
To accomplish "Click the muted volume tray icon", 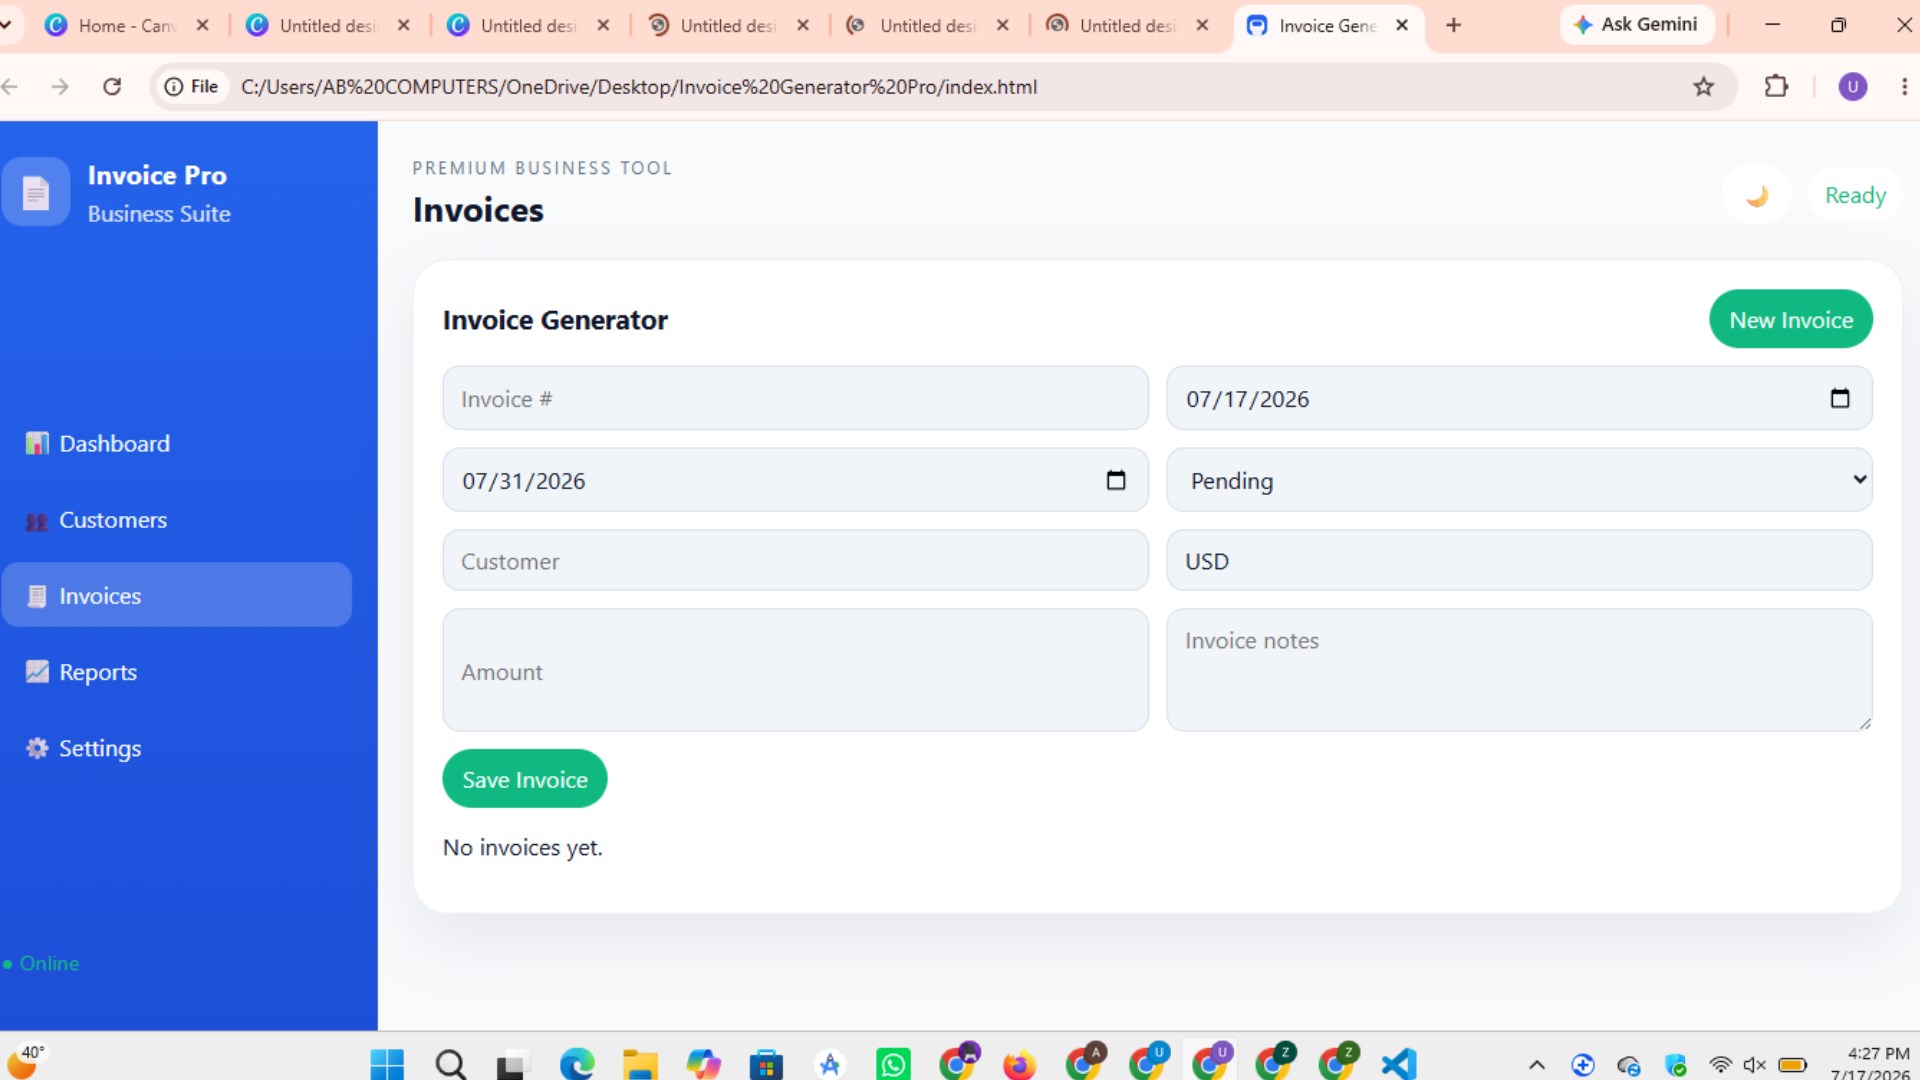I will point(1755,1065).
